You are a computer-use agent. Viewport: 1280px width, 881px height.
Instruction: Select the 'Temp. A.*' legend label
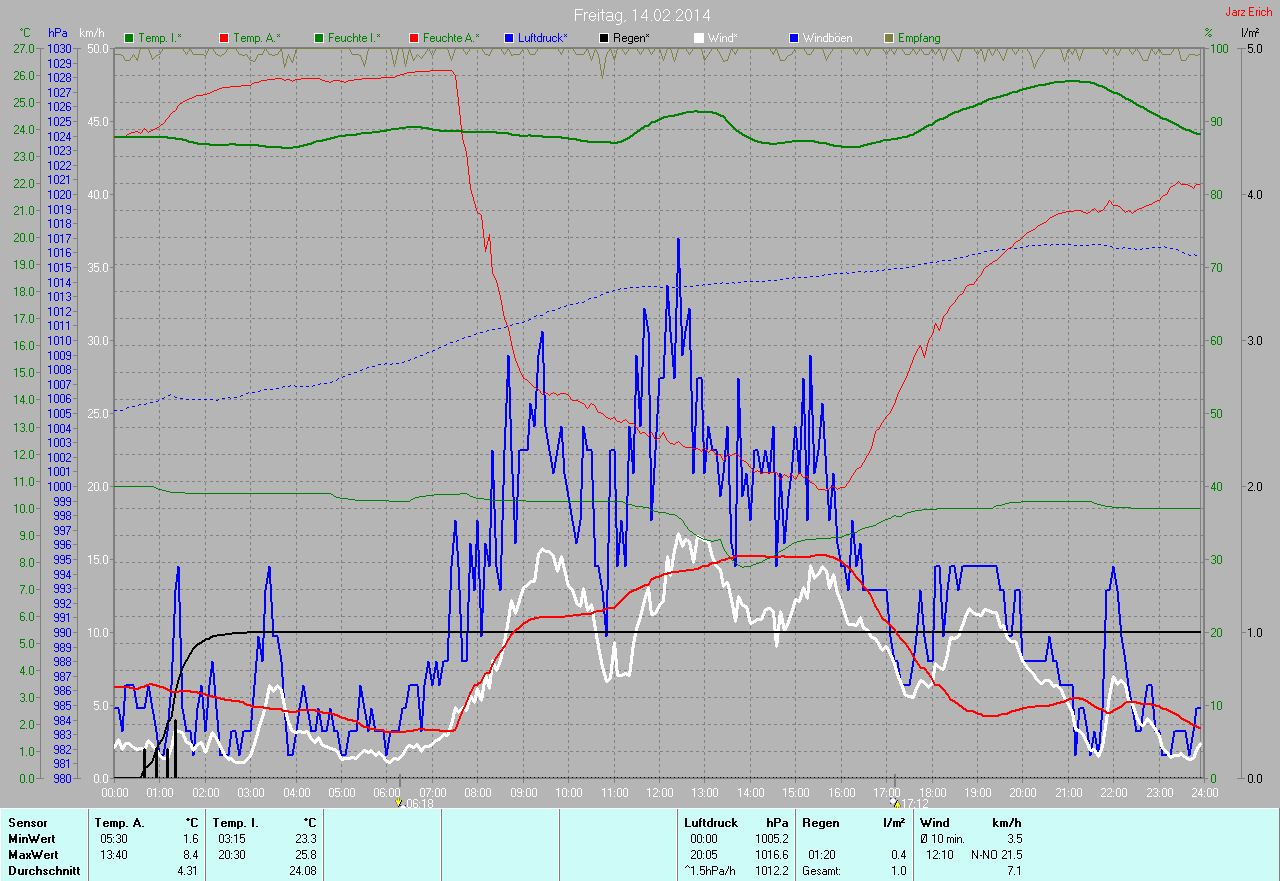(x=257, y=38)
